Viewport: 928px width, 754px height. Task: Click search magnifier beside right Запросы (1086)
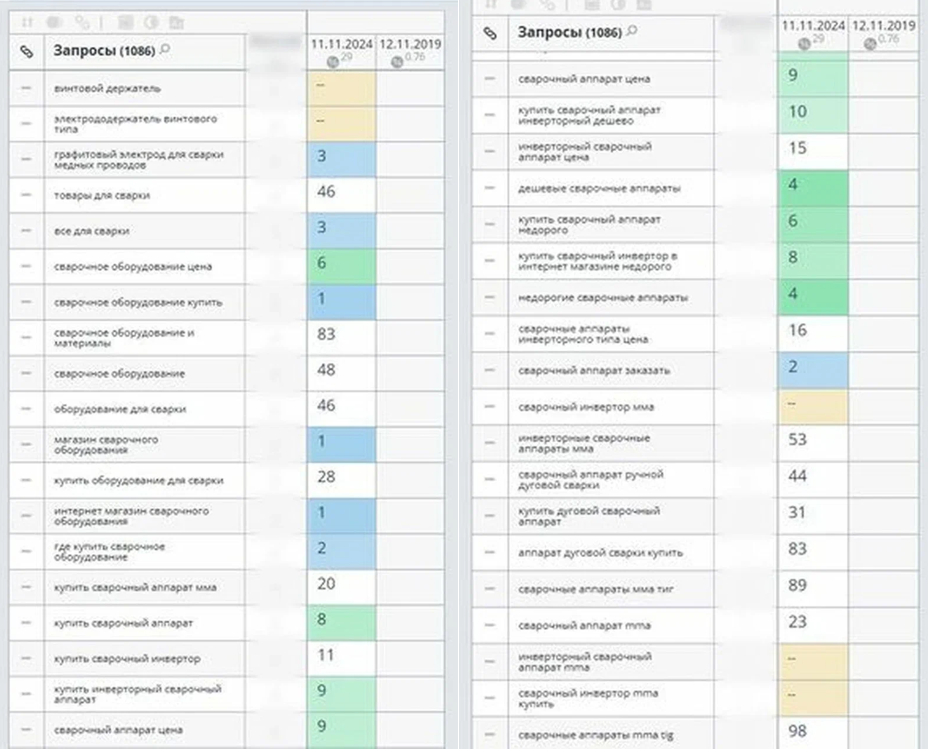point(635,31)
